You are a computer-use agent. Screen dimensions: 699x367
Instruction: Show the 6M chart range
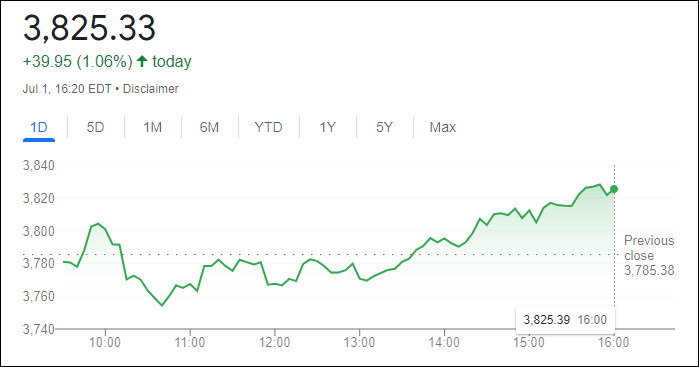[210, 128]
